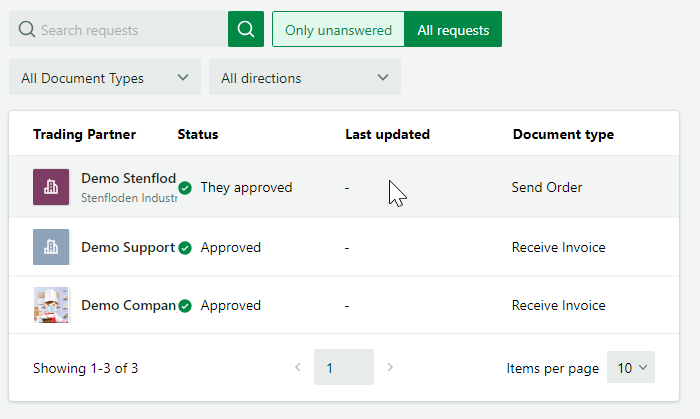Click the Demo Company chef avatar thumbnail
700x419 pixels.
(51, 305)
